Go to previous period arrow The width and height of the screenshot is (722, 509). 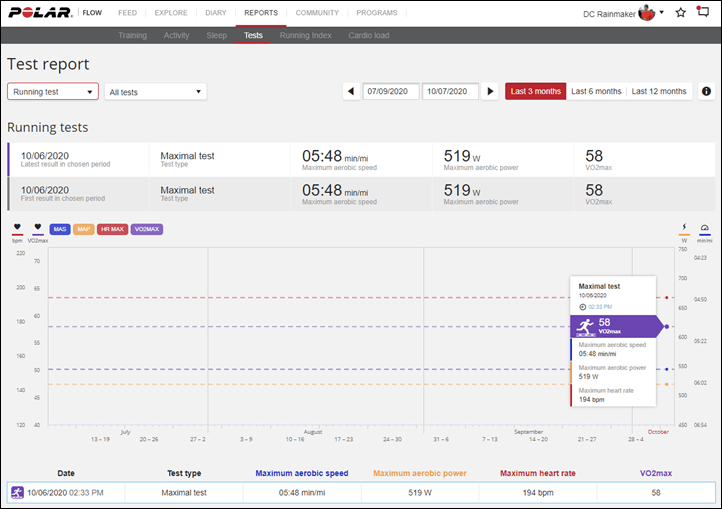point(351,91)
